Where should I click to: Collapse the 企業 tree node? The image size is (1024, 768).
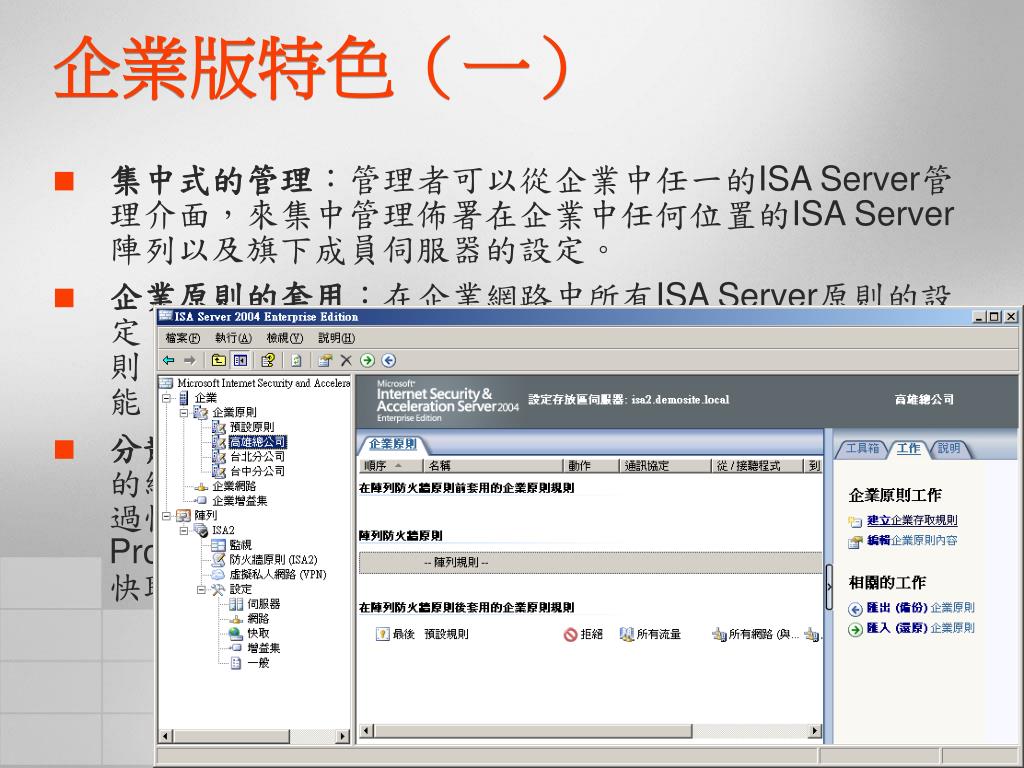[167, 398]
